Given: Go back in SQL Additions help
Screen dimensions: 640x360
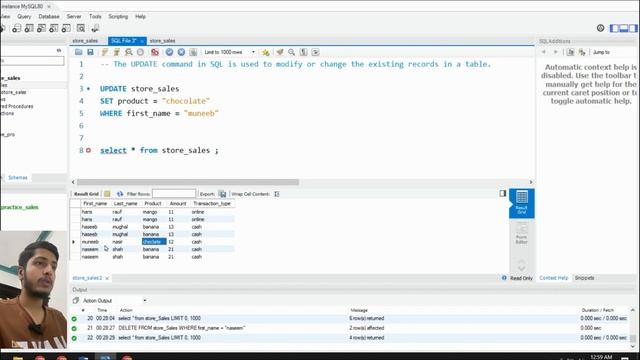Looking at the screenshot, I should tap(544, 52).
